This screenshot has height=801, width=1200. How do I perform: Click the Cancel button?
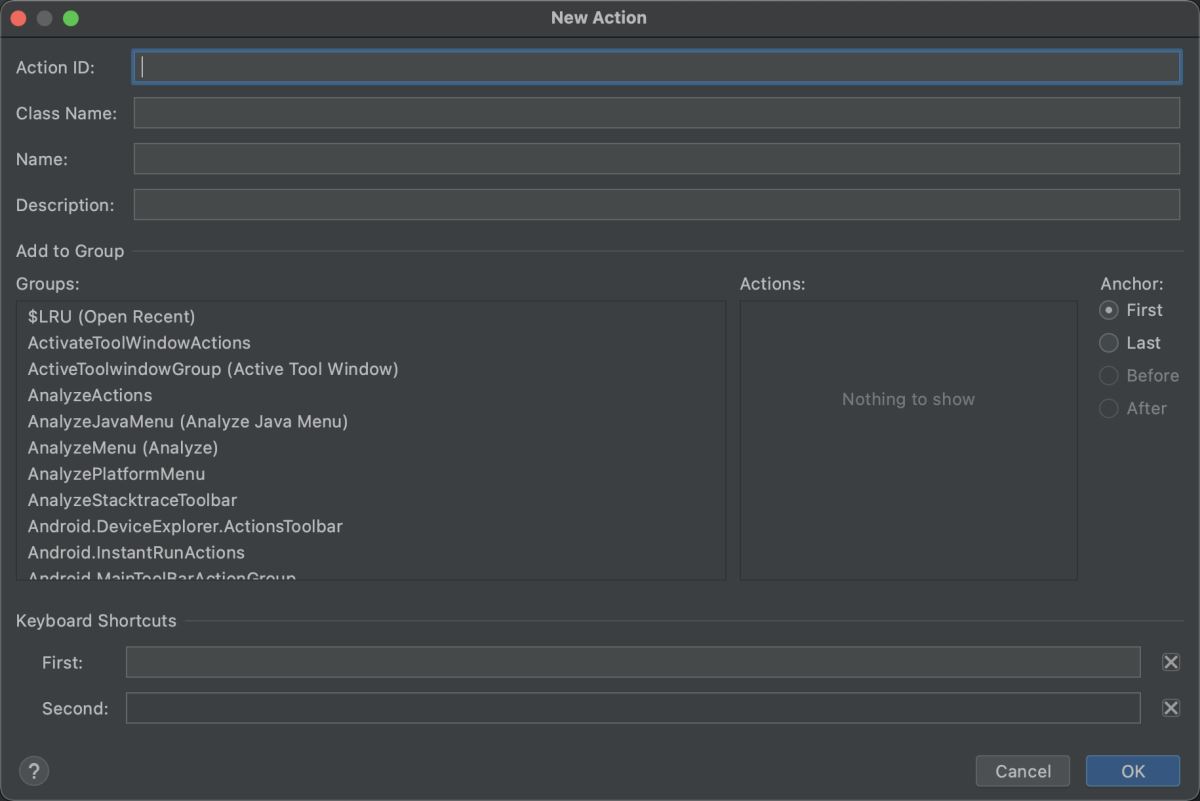[1022, 771]
